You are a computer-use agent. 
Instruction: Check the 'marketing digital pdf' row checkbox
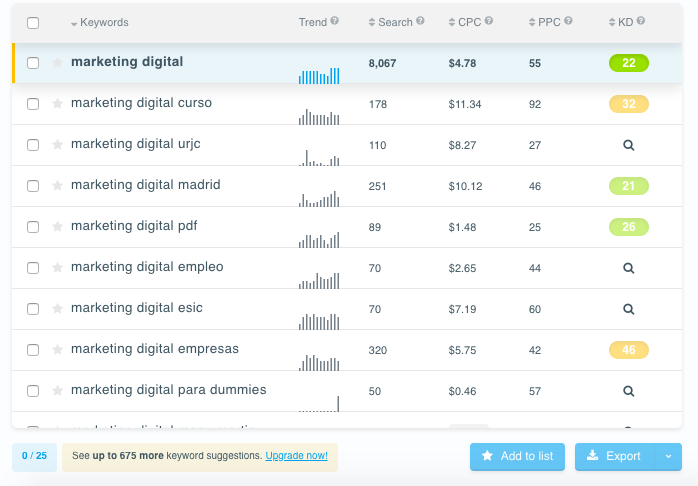pos(33,227)
